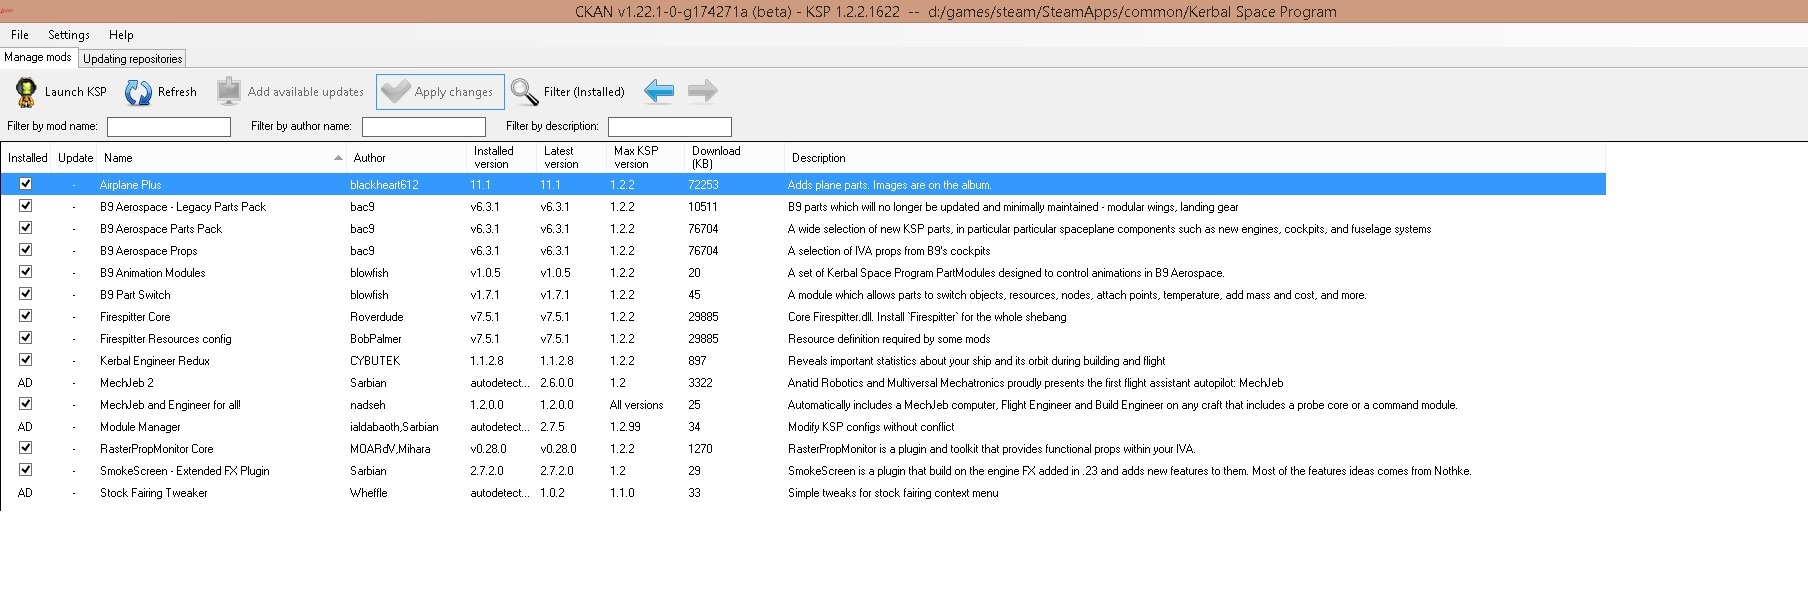
Task: Select the Kerbal Engineer Redux mod name
Action: [x=155, y=361]
